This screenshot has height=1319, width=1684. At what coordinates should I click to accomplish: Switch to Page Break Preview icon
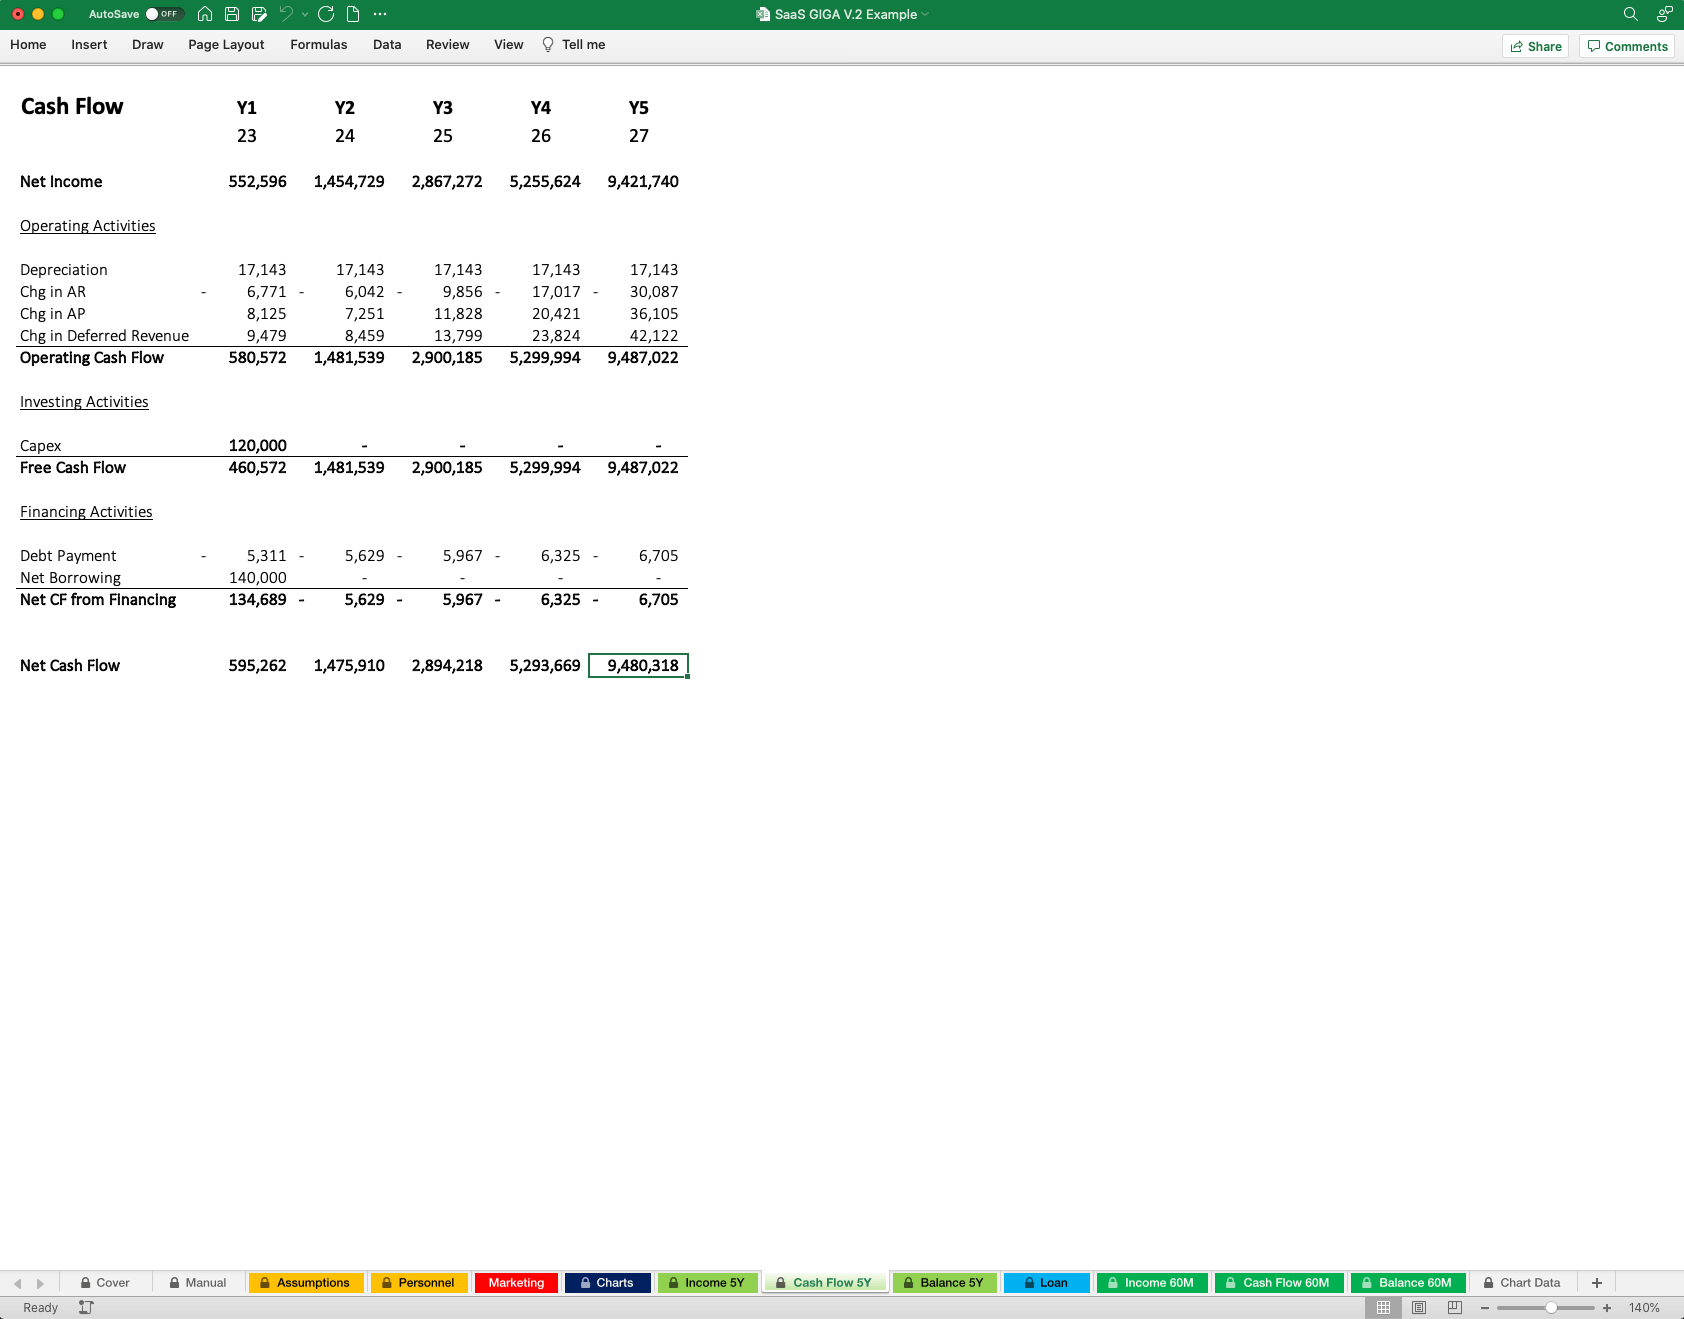(x=1455, y=1308)
